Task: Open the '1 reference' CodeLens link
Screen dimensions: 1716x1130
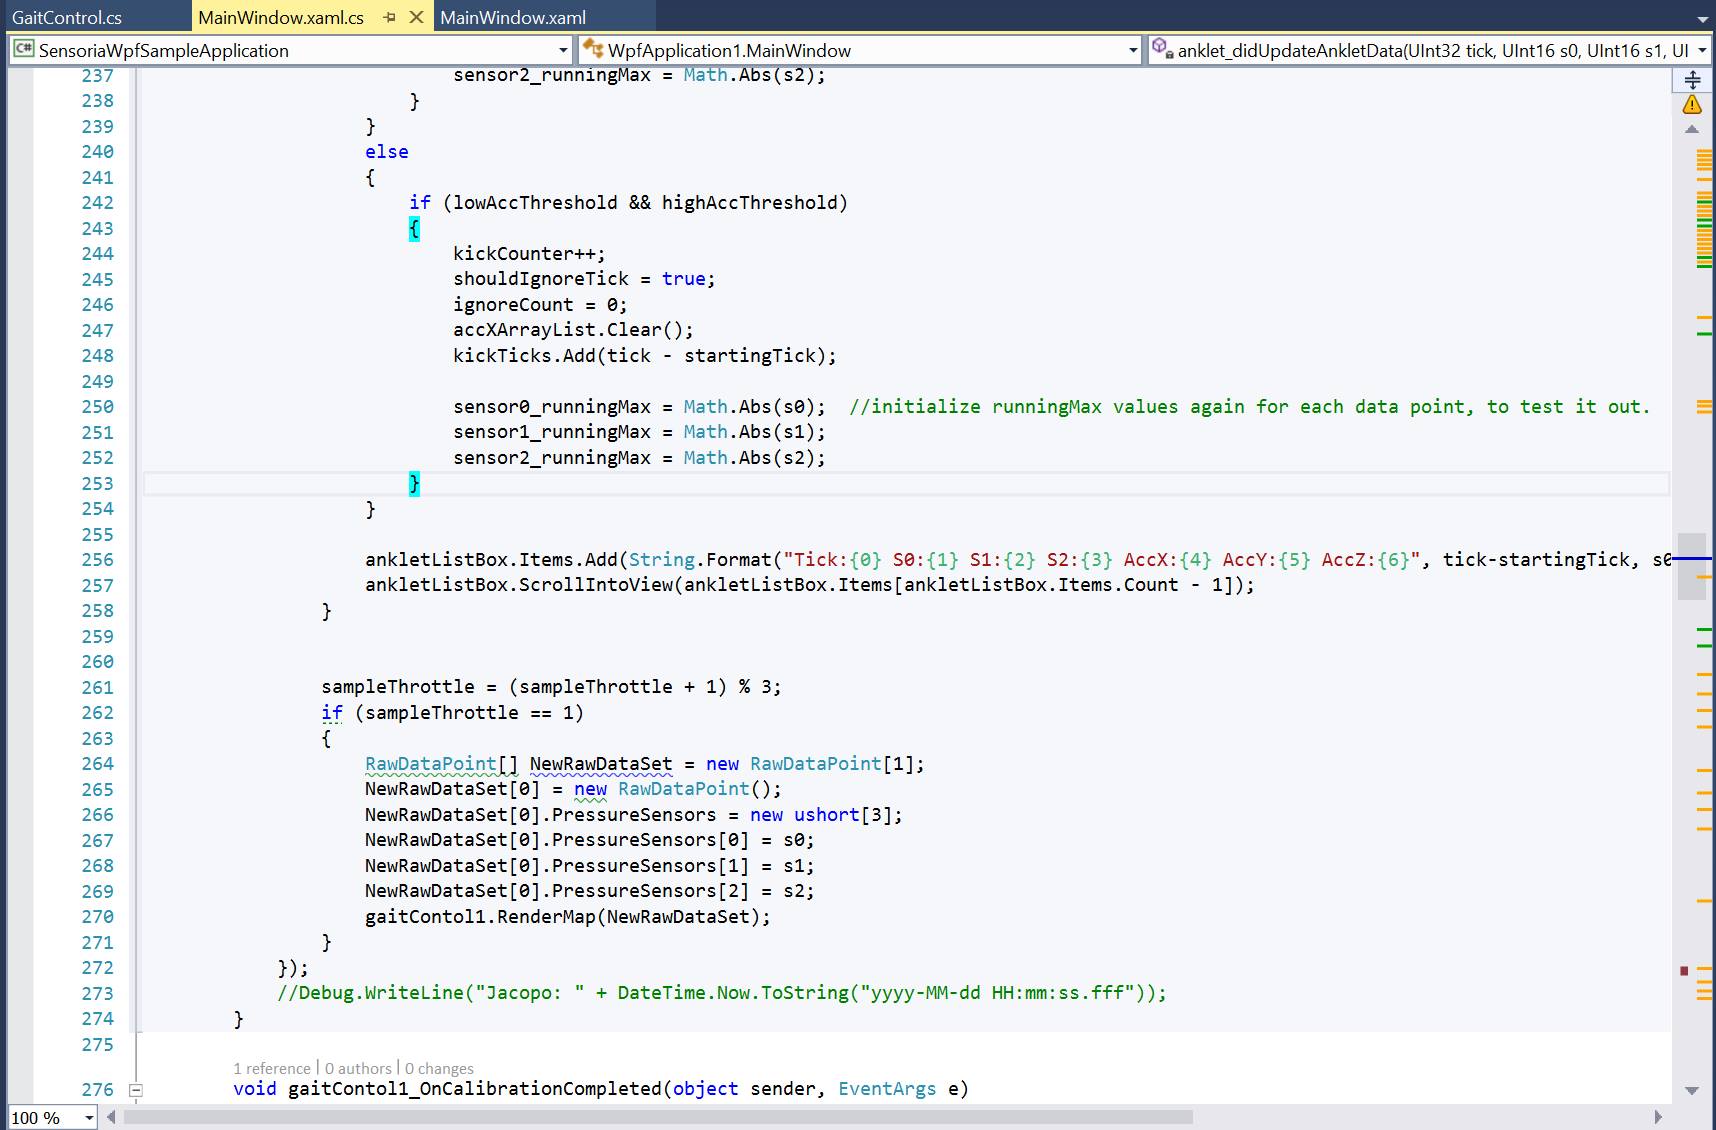Action: (272, 1068)
